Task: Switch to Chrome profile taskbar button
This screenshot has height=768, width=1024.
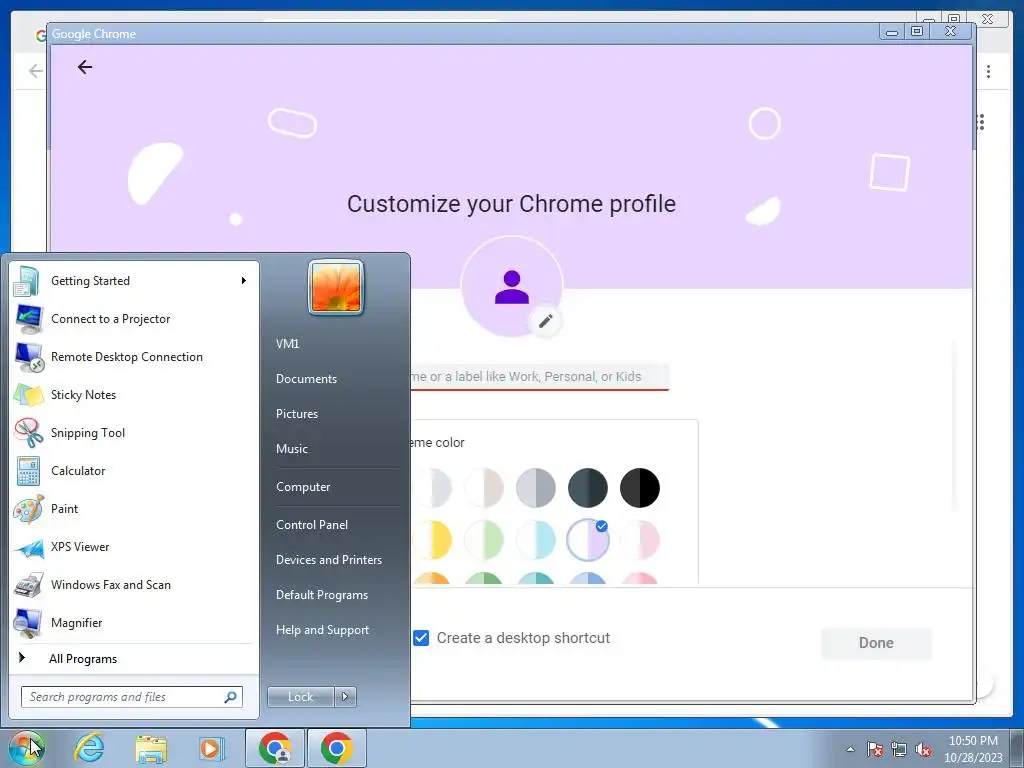Action: click(x=275, y=748)
